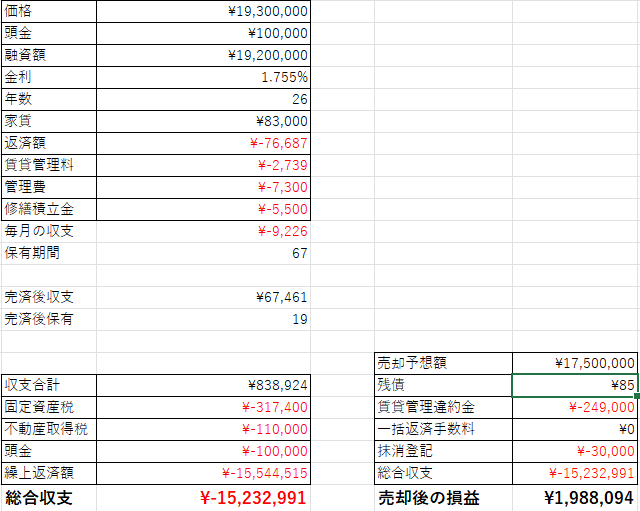Select the 残債 label cell
The height and width of the screenshot is (511, 640).
pyautogui.click(x=443, y=385)
